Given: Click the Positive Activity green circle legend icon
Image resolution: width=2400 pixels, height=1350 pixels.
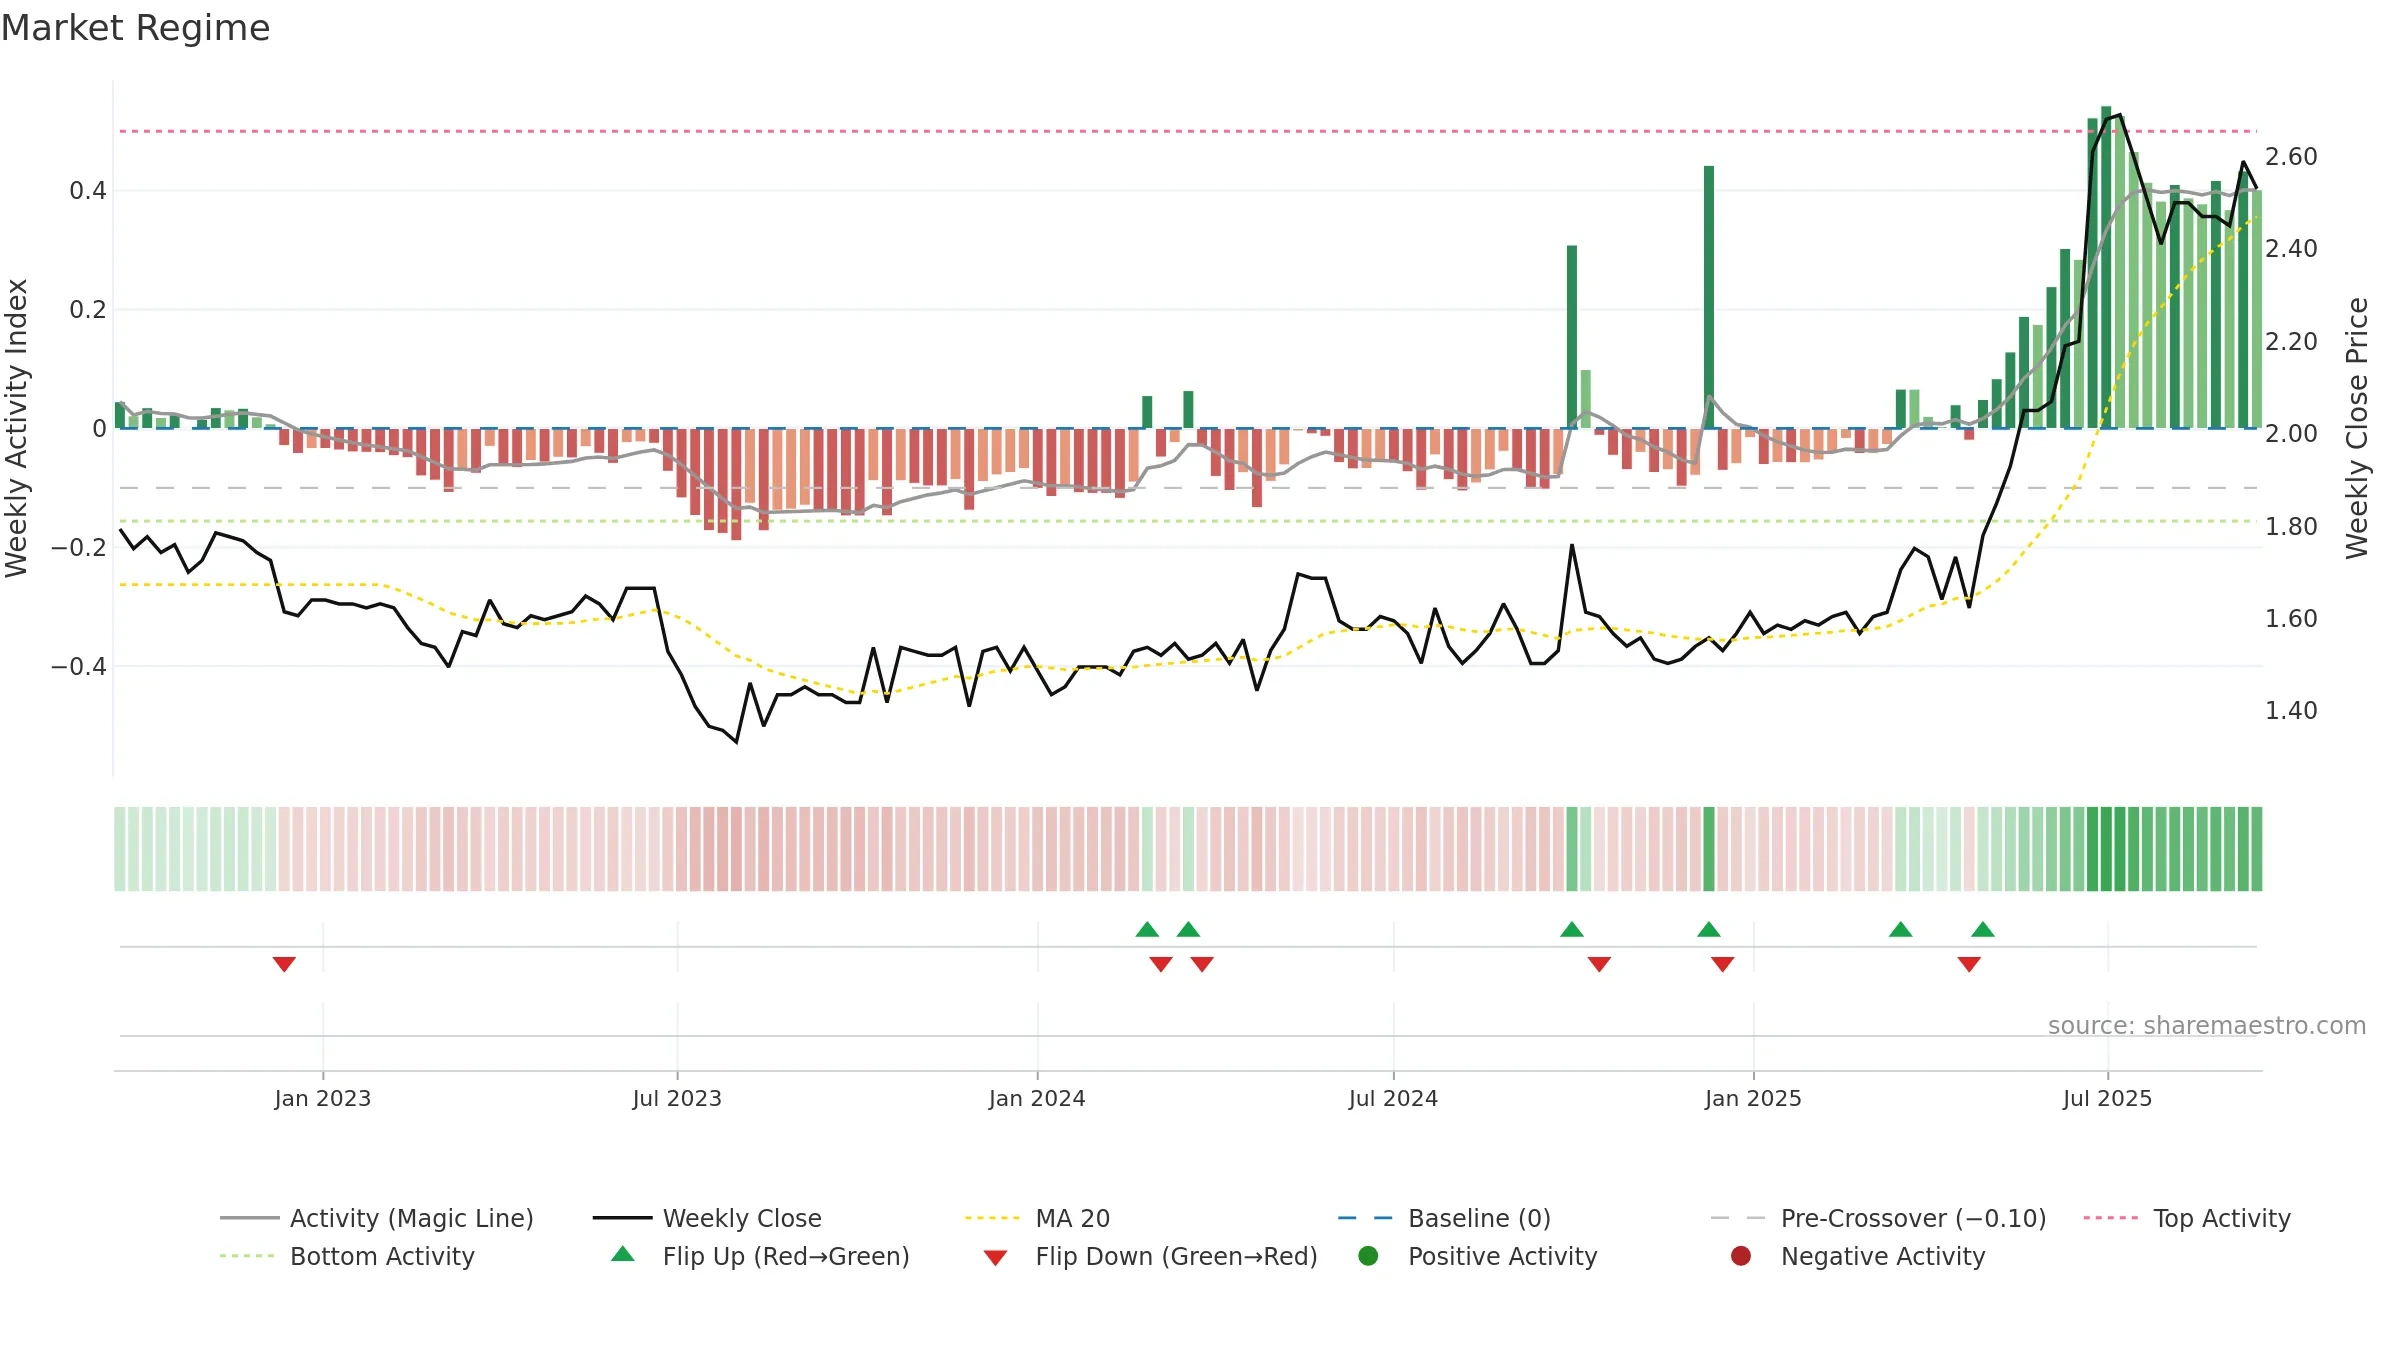Looking at the screenshot, I should pyautogui.click(x=1368, y=1255).
